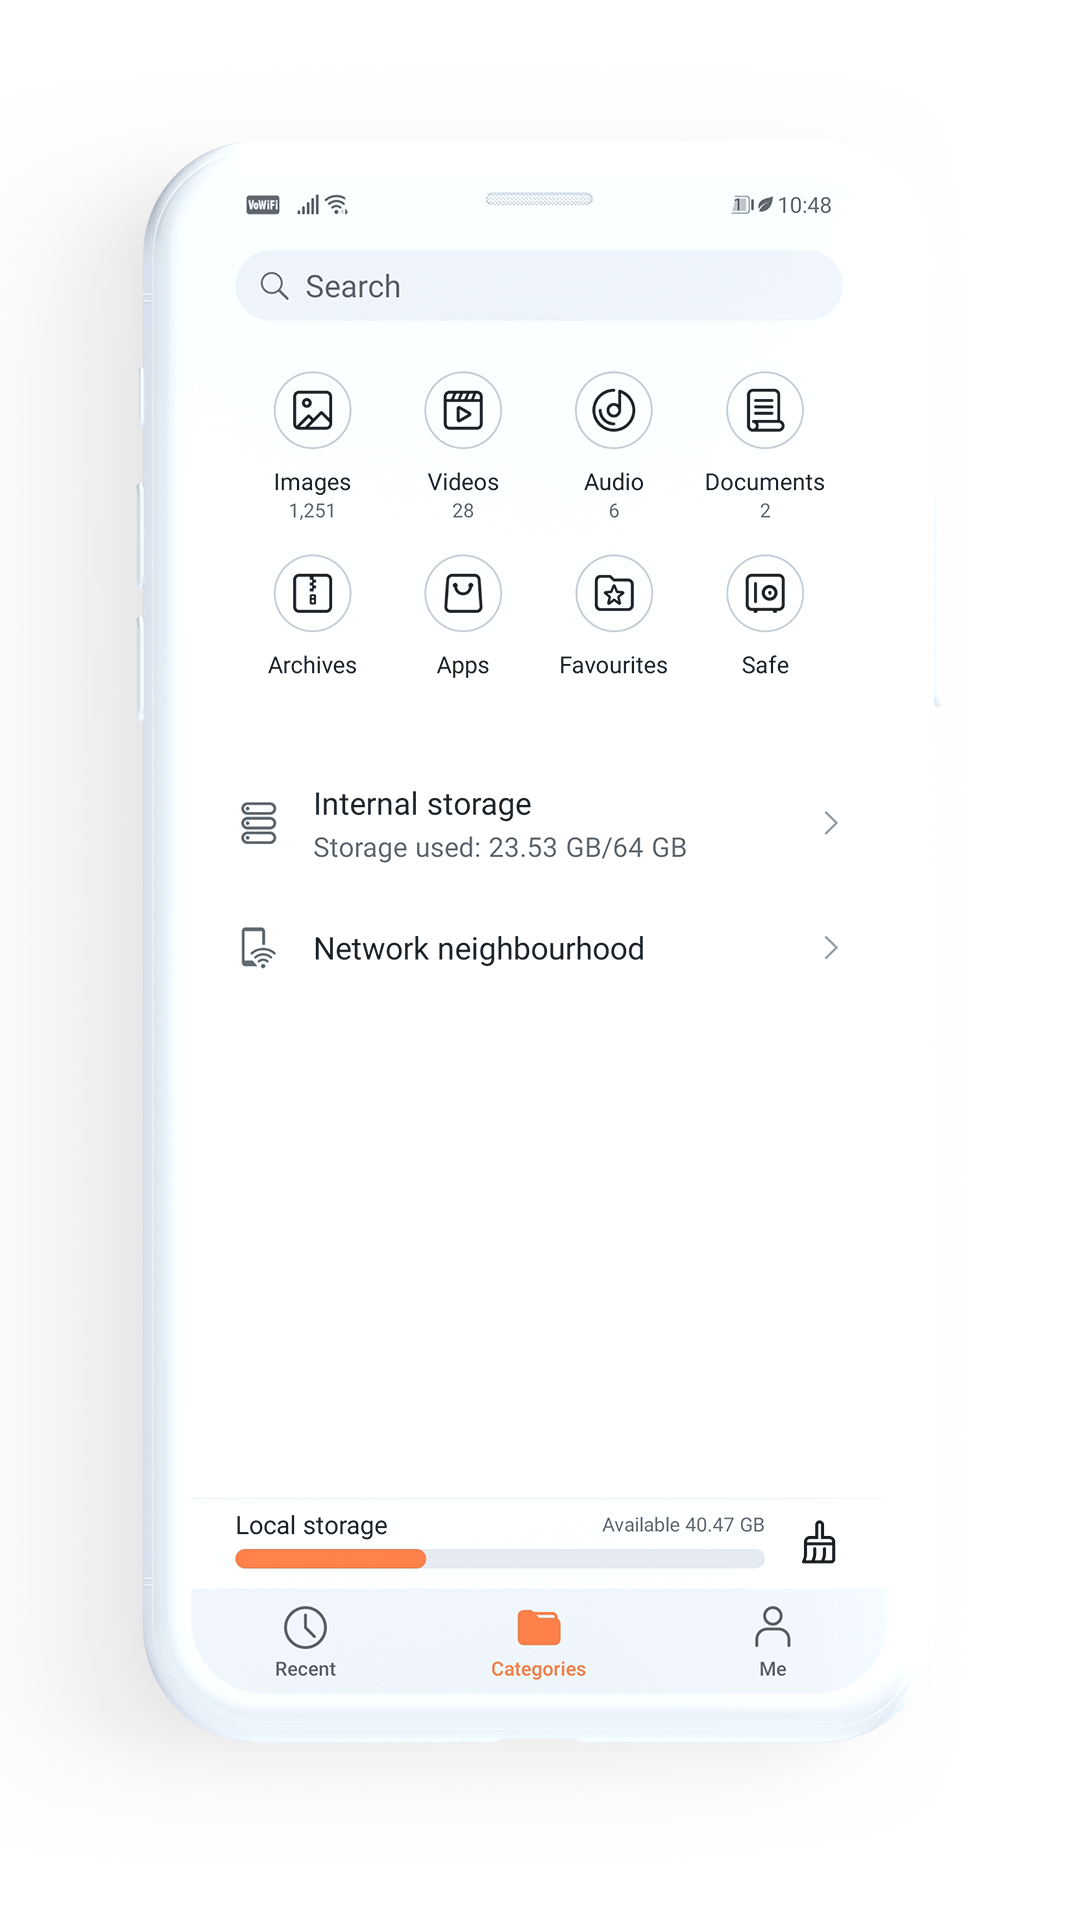Expand Network neighbourhood chevron arrow
This screenshot has width=1080, height=1920.
point(830,948)
